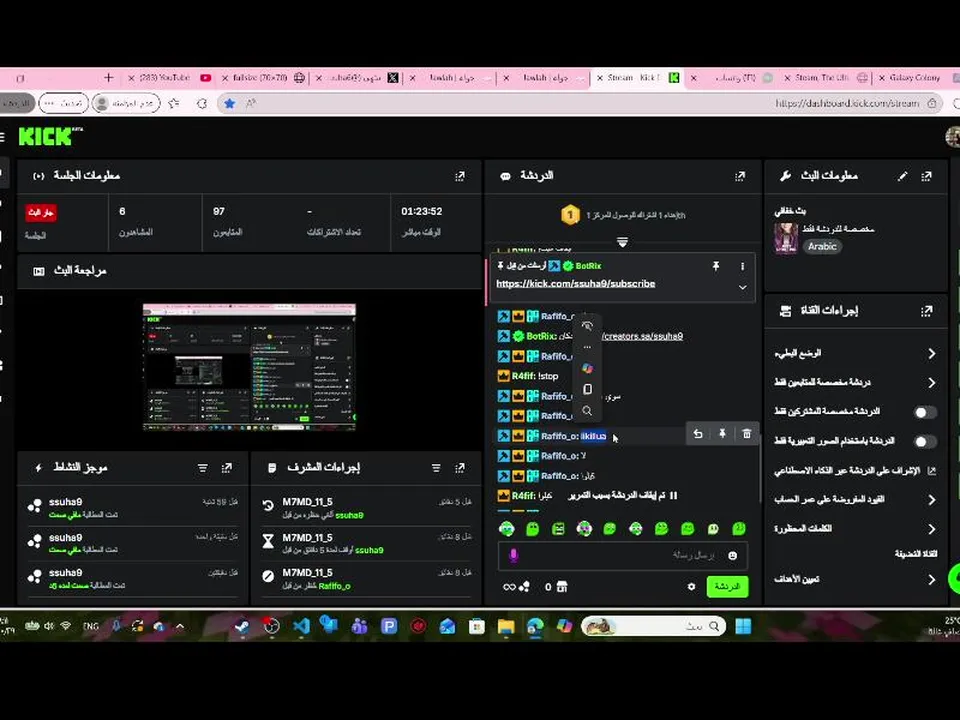Switch to the Steam browser tab
The image size is (960, 720).
tap(826, 78)
